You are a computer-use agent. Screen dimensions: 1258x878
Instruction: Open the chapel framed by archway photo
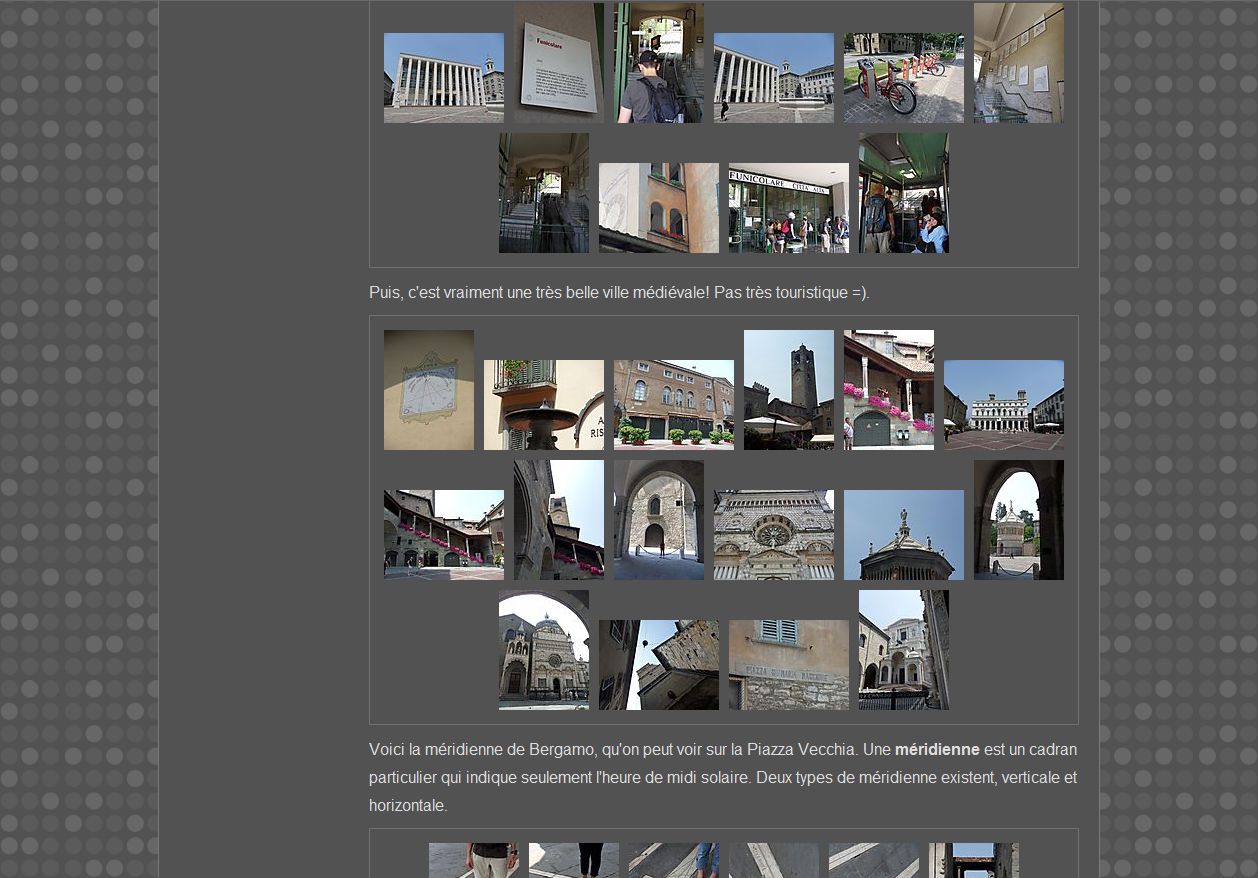click(x=543, y=650)
